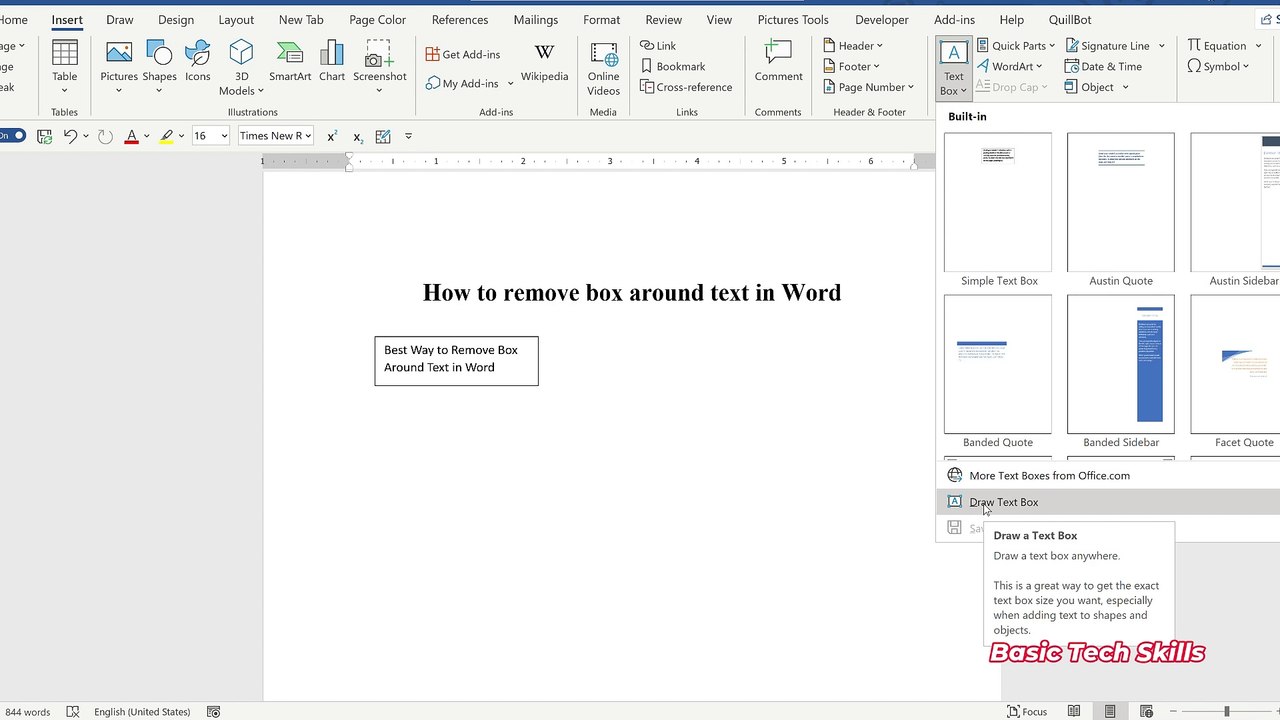Apply superscript formatting
The image size is (1280, 720).
[332, 136]
